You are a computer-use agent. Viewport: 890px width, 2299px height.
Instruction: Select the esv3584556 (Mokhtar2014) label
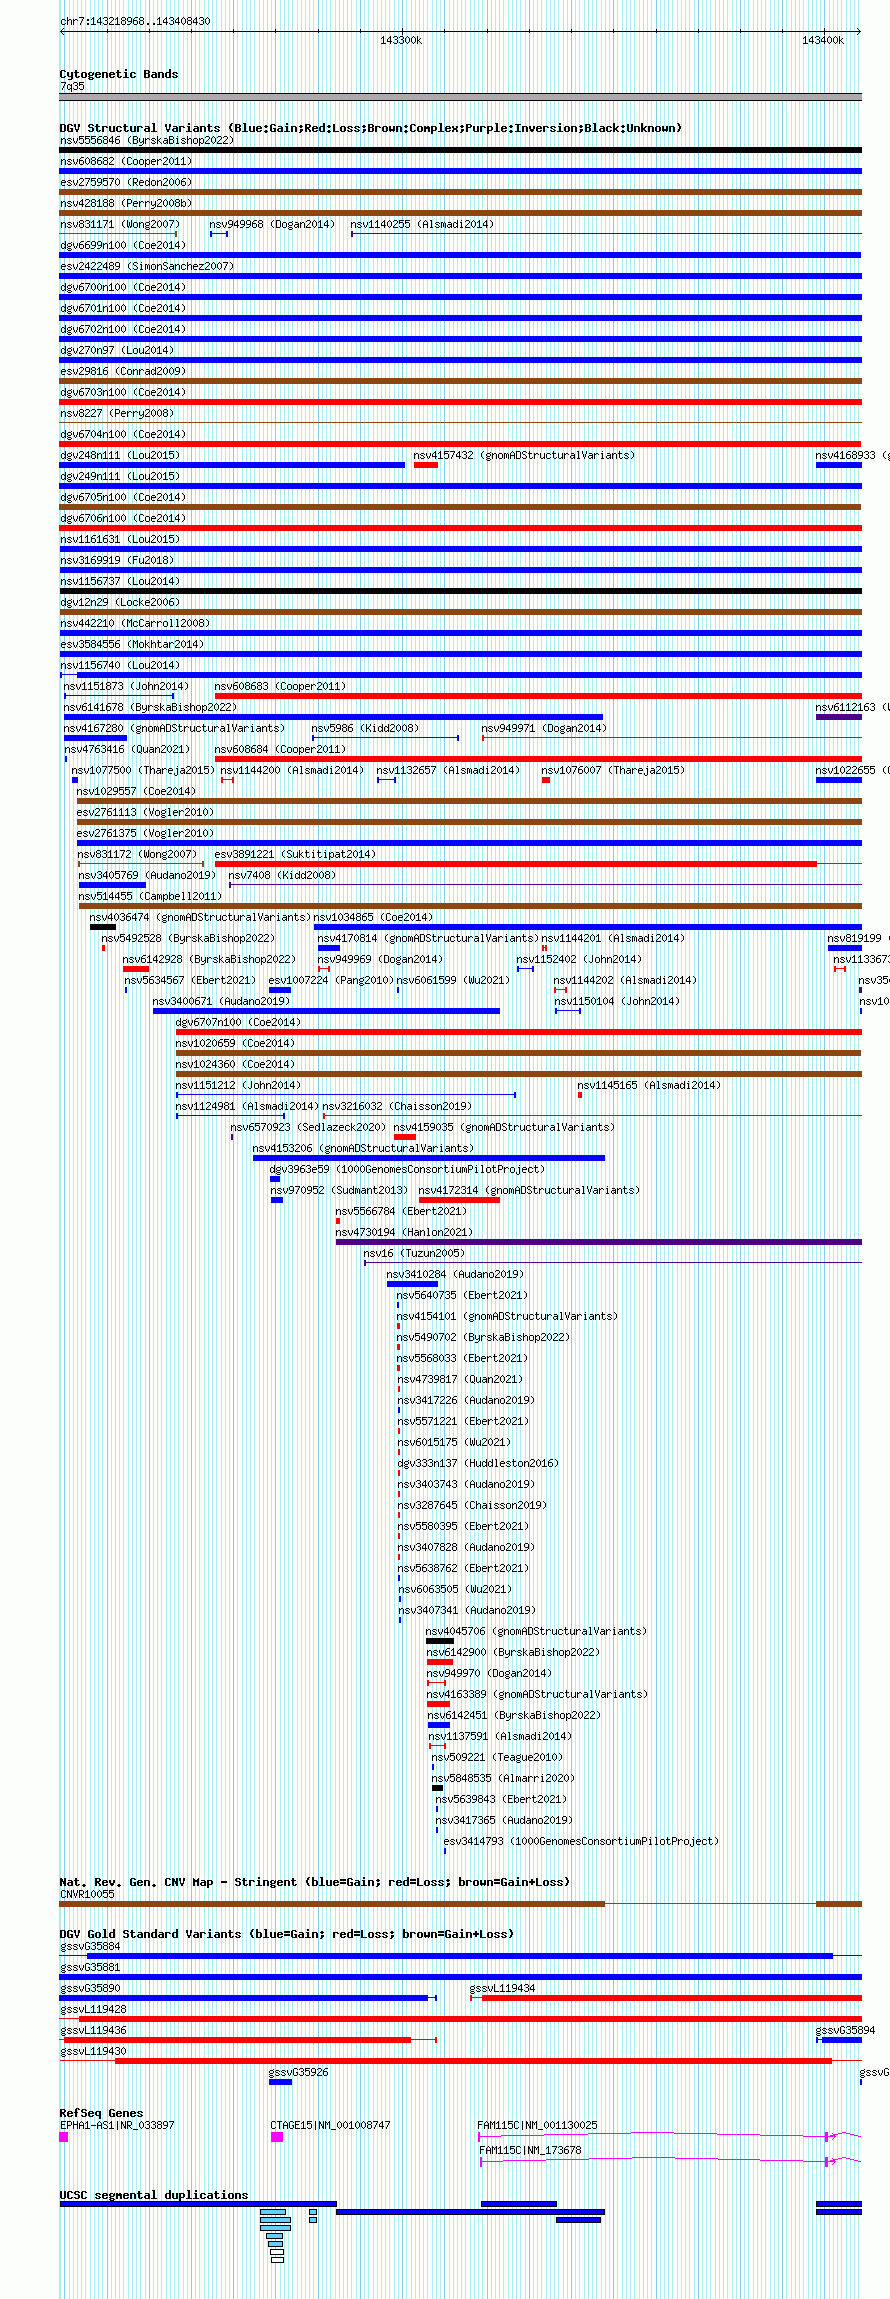(131, 644)
